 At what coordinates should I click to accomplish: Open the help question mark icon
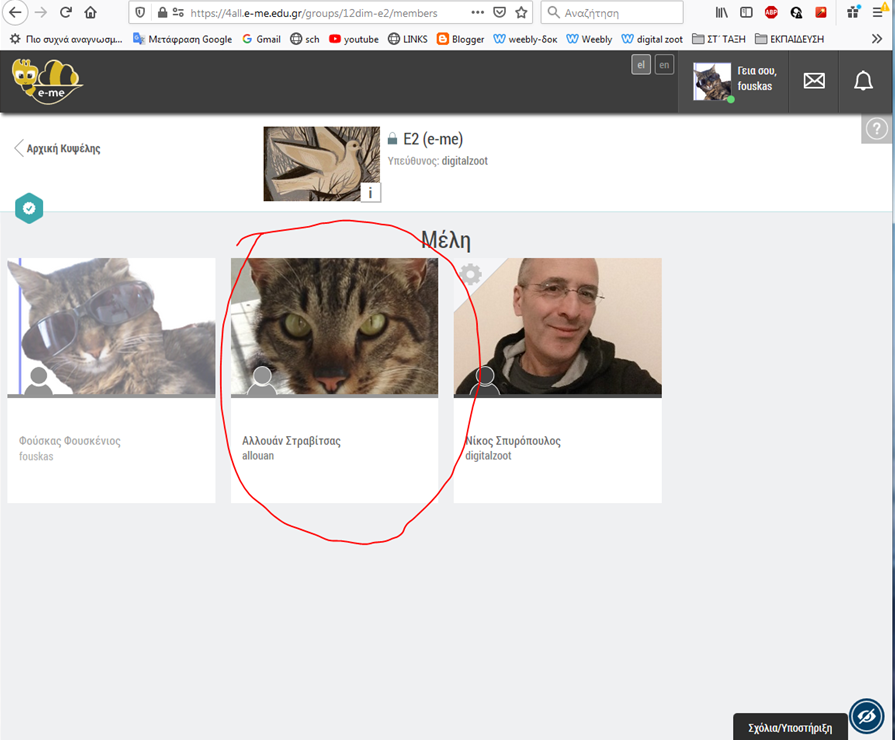876,129
